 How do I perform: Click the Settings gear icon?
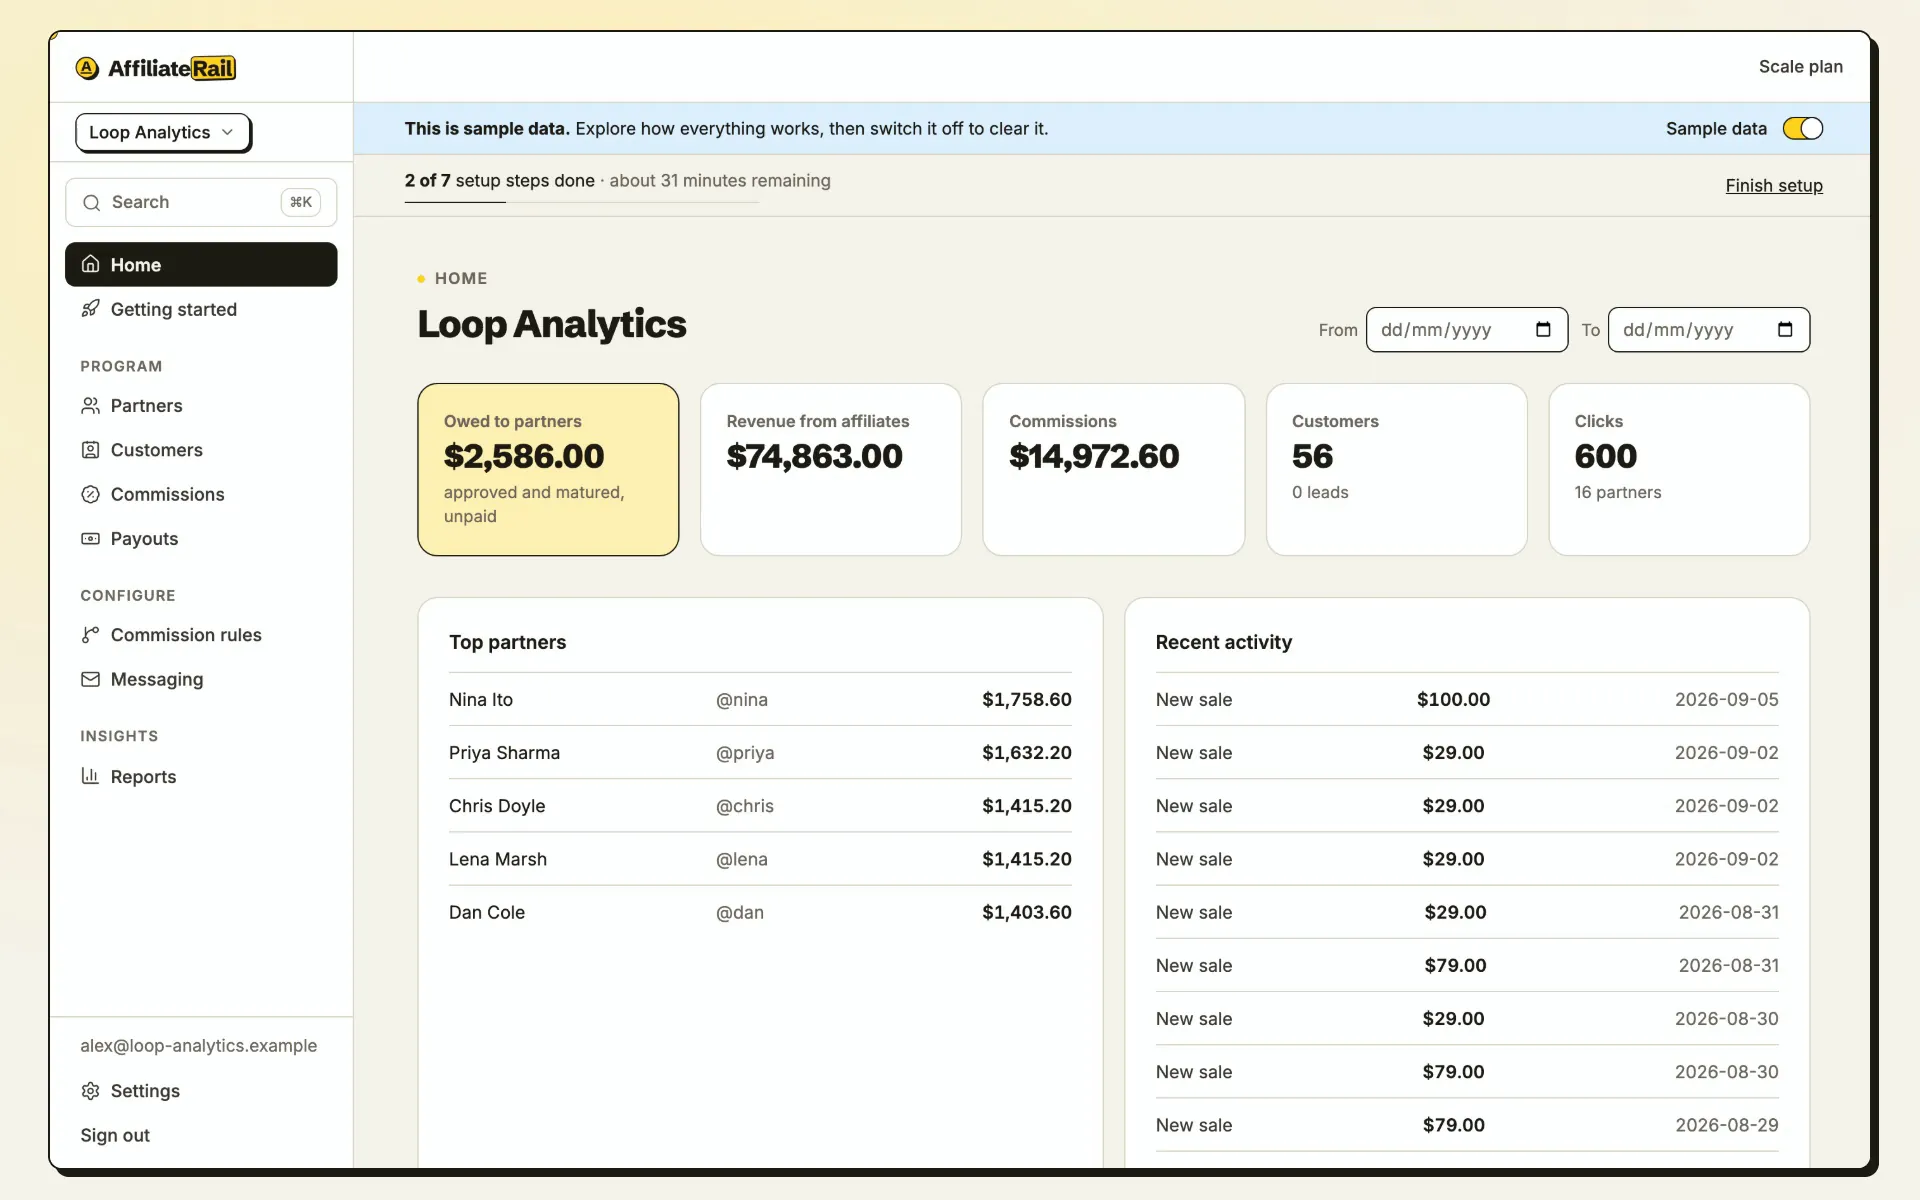pyautogui.click(x=91, y=1091)
